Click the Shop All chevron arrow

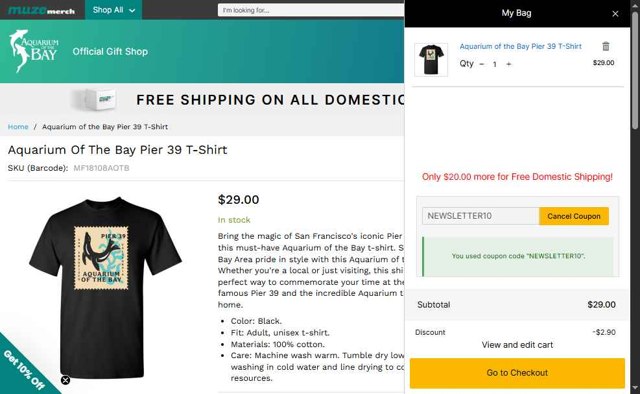coord(132,11)
